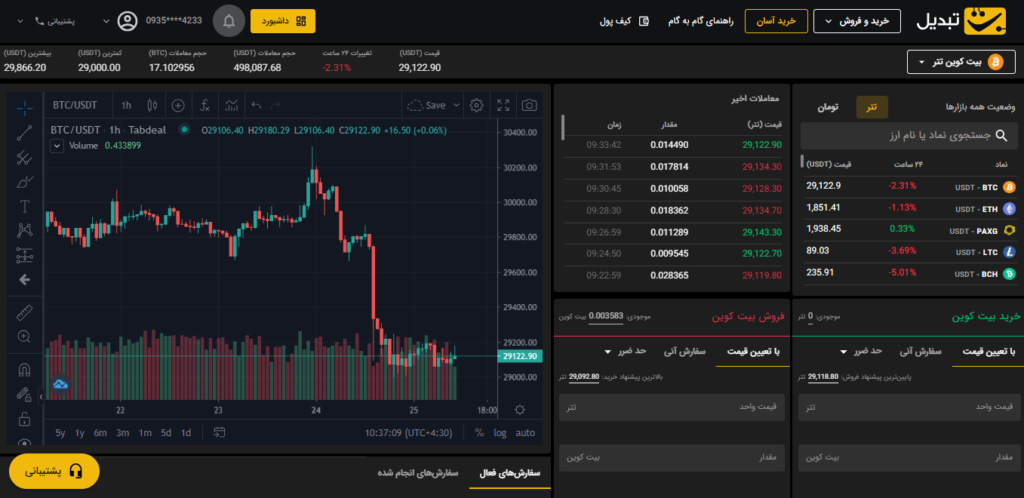Choose the brush drawing tool
The height and width of the screenshot is (498, 1024).
tap(25, 182)
